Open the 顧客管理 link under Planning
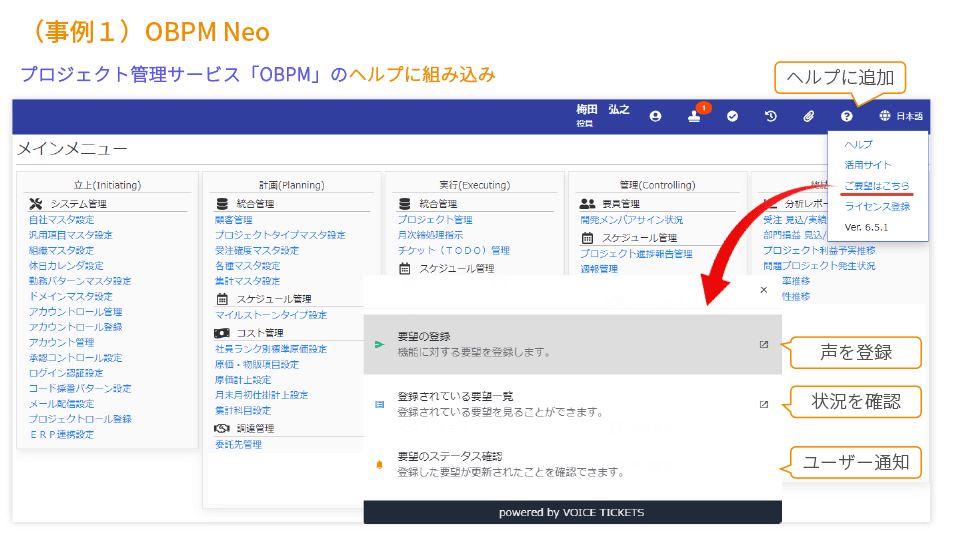960x540 pixels. 234,220
